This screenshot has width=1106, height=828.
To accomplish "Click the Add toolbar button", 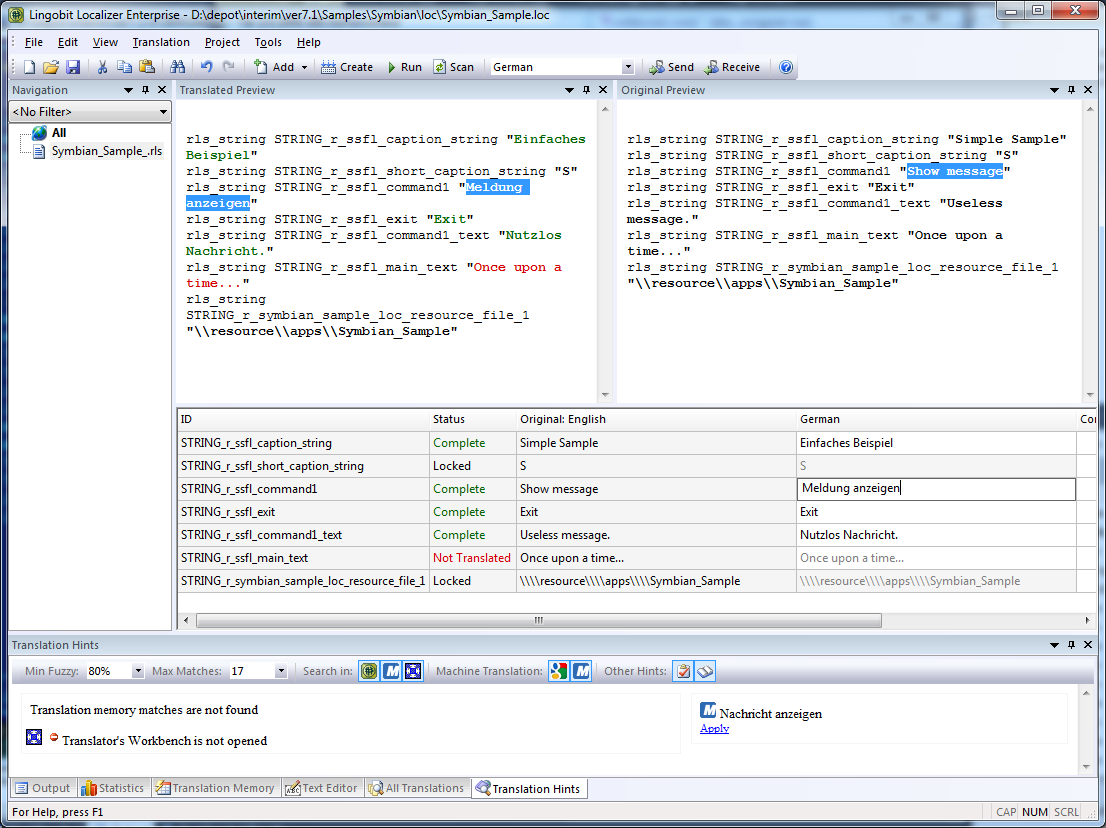I will click(x=274, y=67).
